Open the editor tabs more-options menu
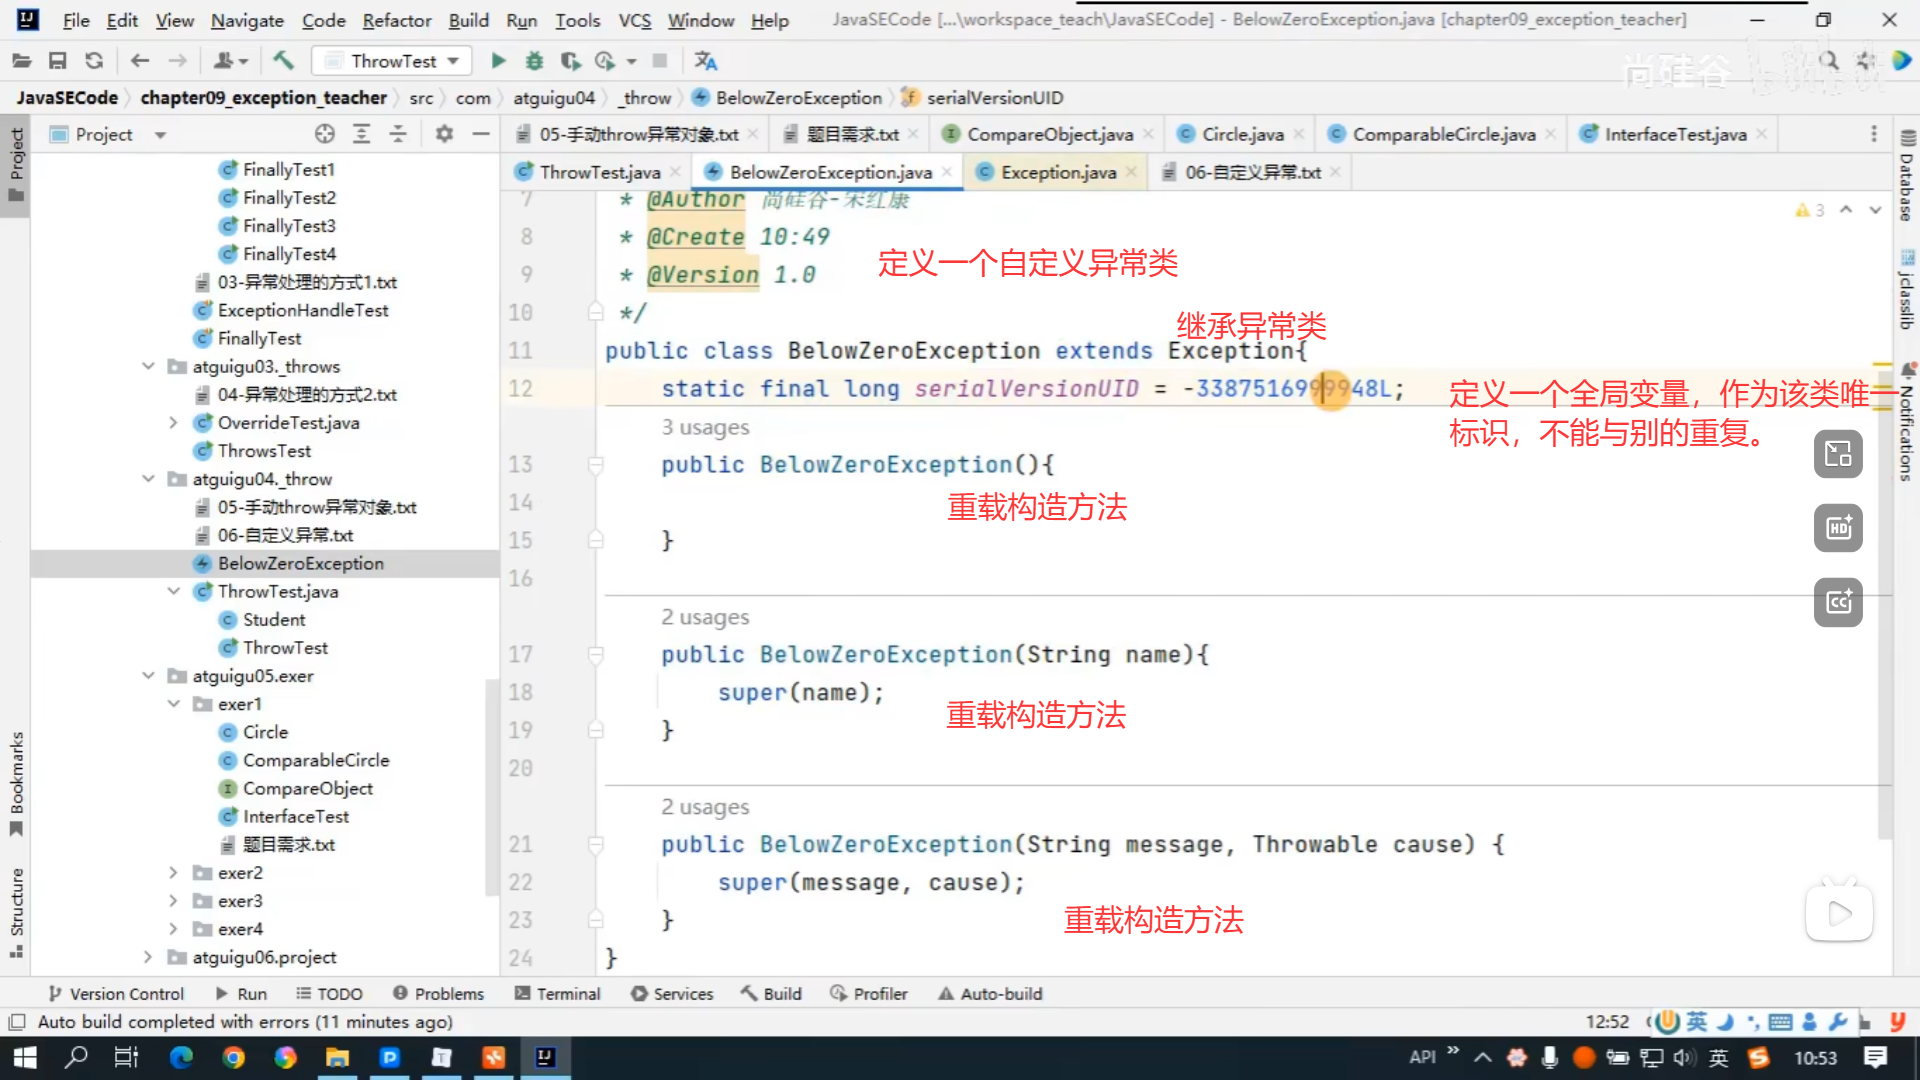 (1874, 134)
